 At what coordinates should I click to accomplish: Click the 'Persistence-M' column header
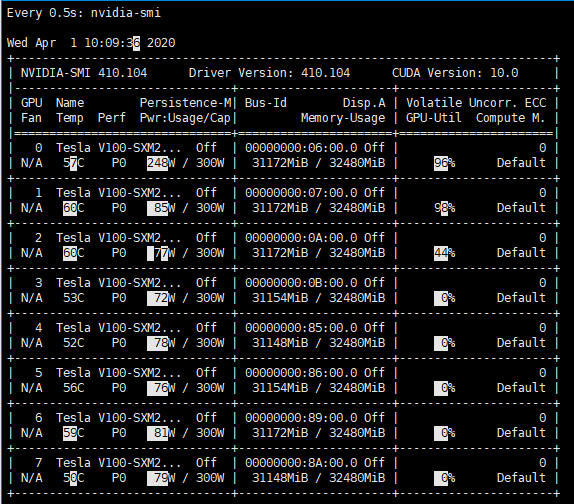click(186, 103)
